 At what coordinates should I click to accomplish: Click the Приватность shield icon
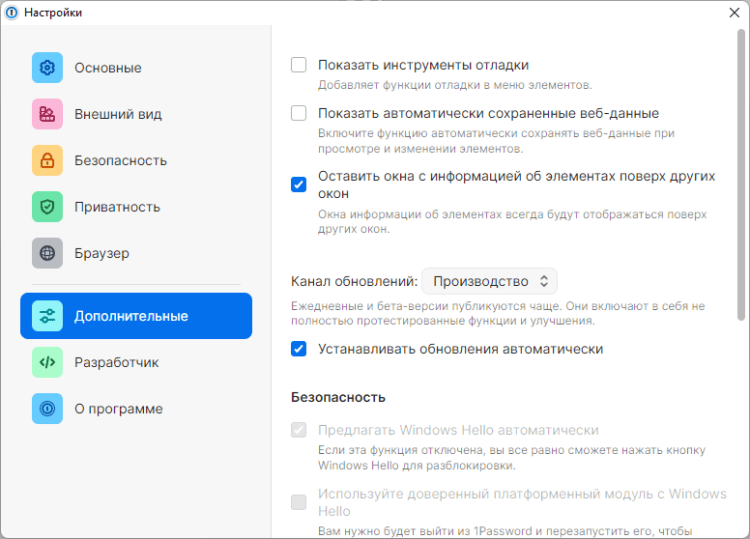47,207
